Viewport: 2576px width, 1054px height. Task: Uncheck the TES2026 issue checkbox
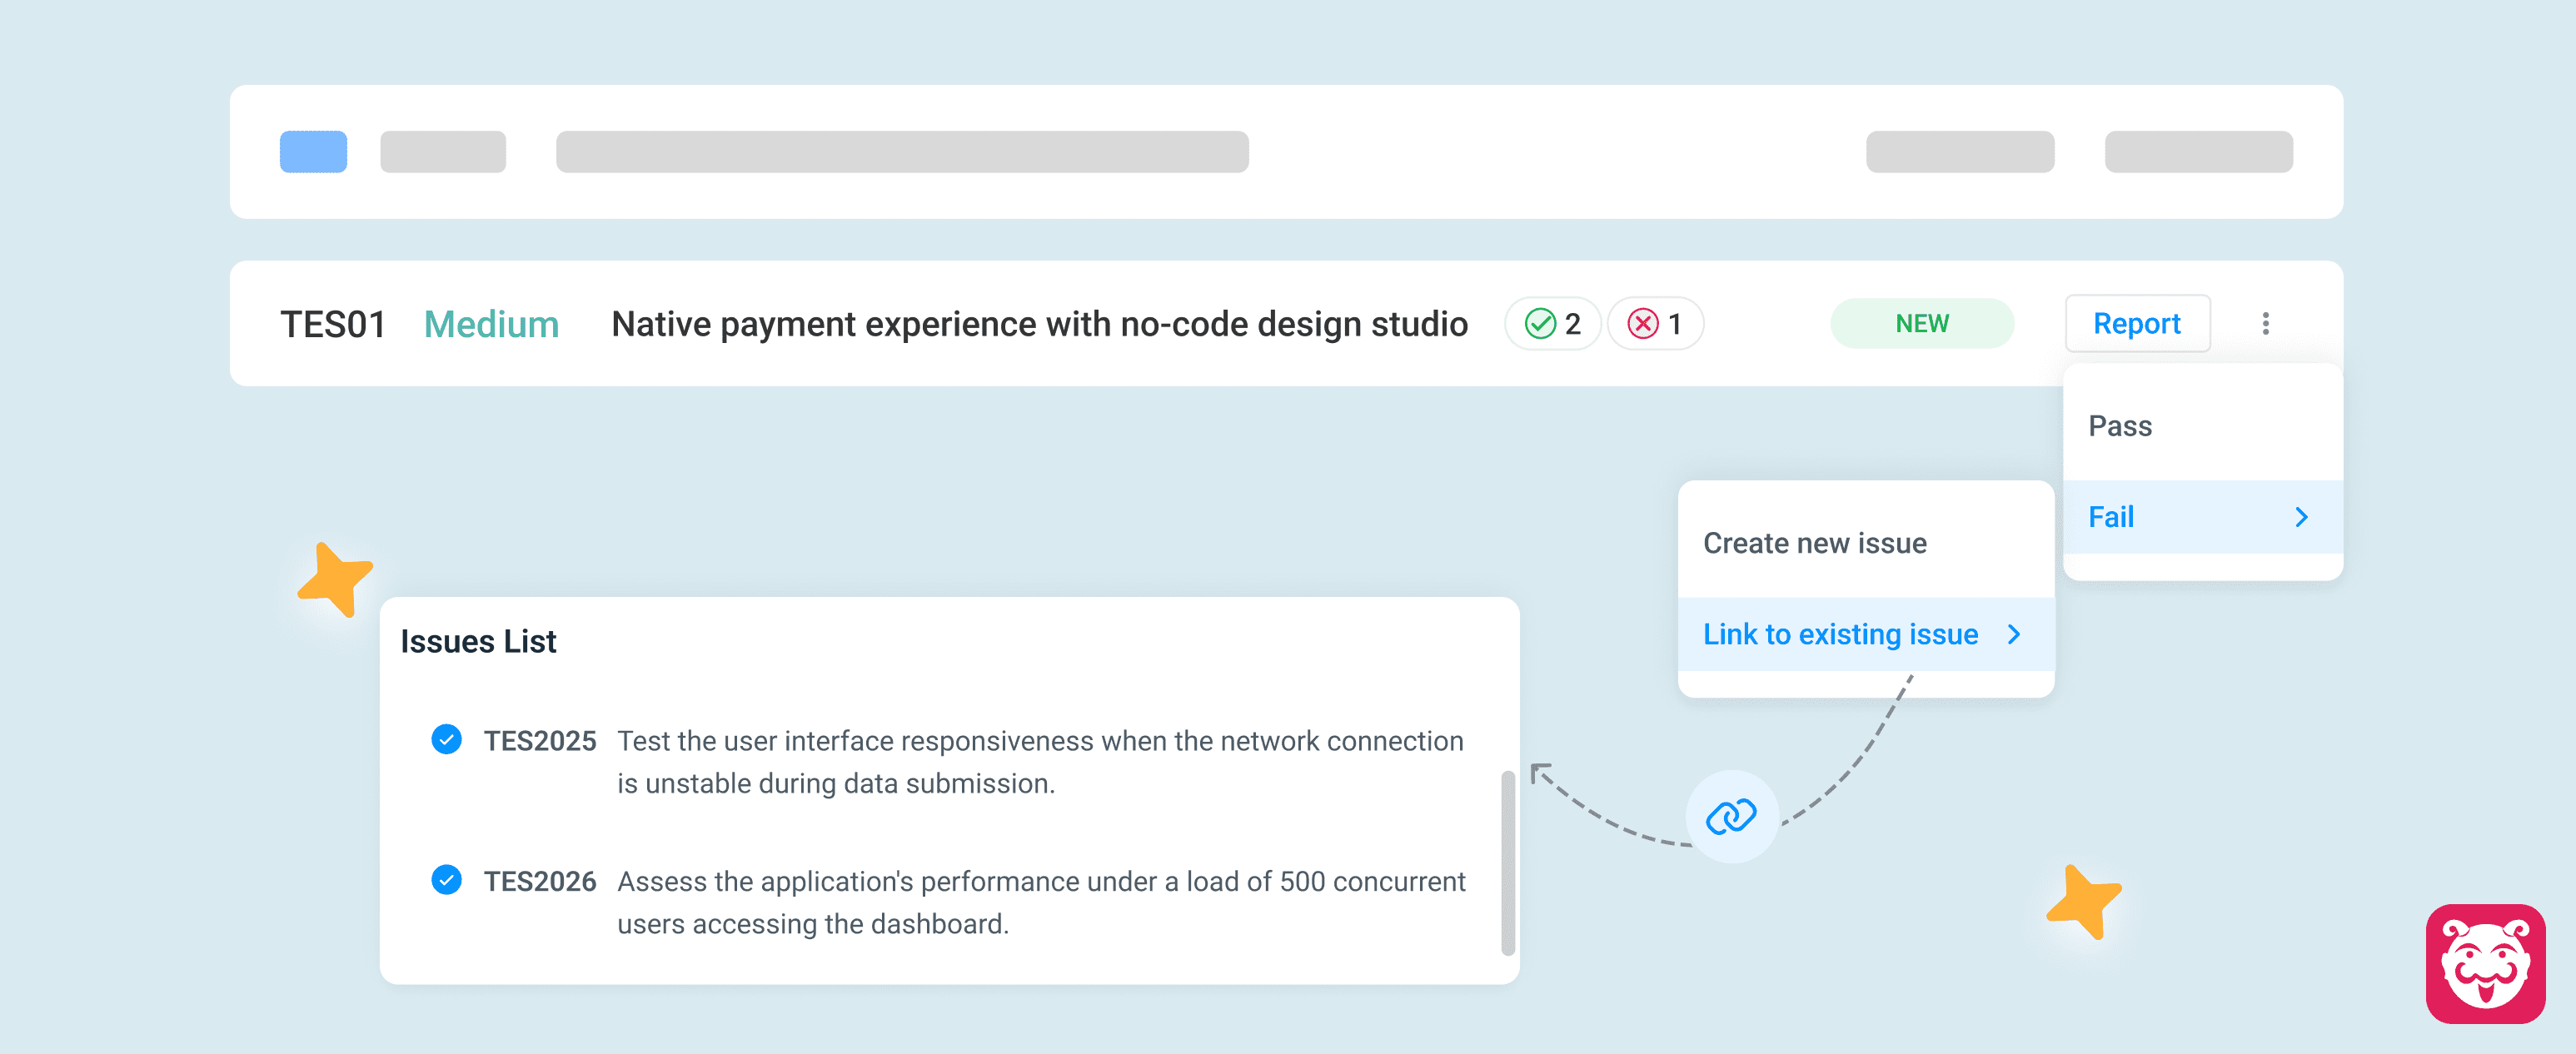[x=446, y=879]
